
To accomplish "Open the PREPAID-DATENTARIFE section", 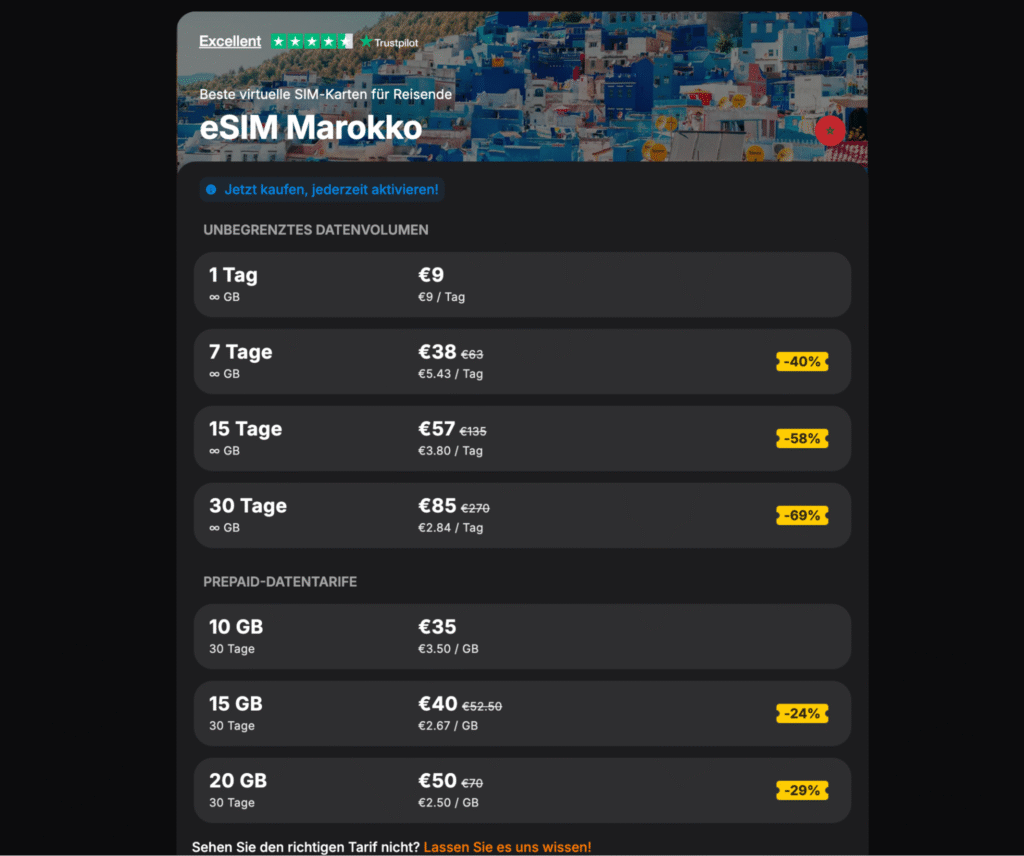I will point(282,581).
